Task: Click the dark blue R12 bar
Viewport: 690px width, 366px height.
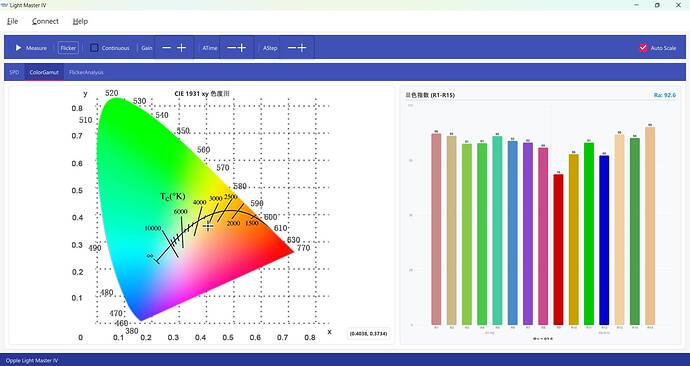Action: coord(604,240)
